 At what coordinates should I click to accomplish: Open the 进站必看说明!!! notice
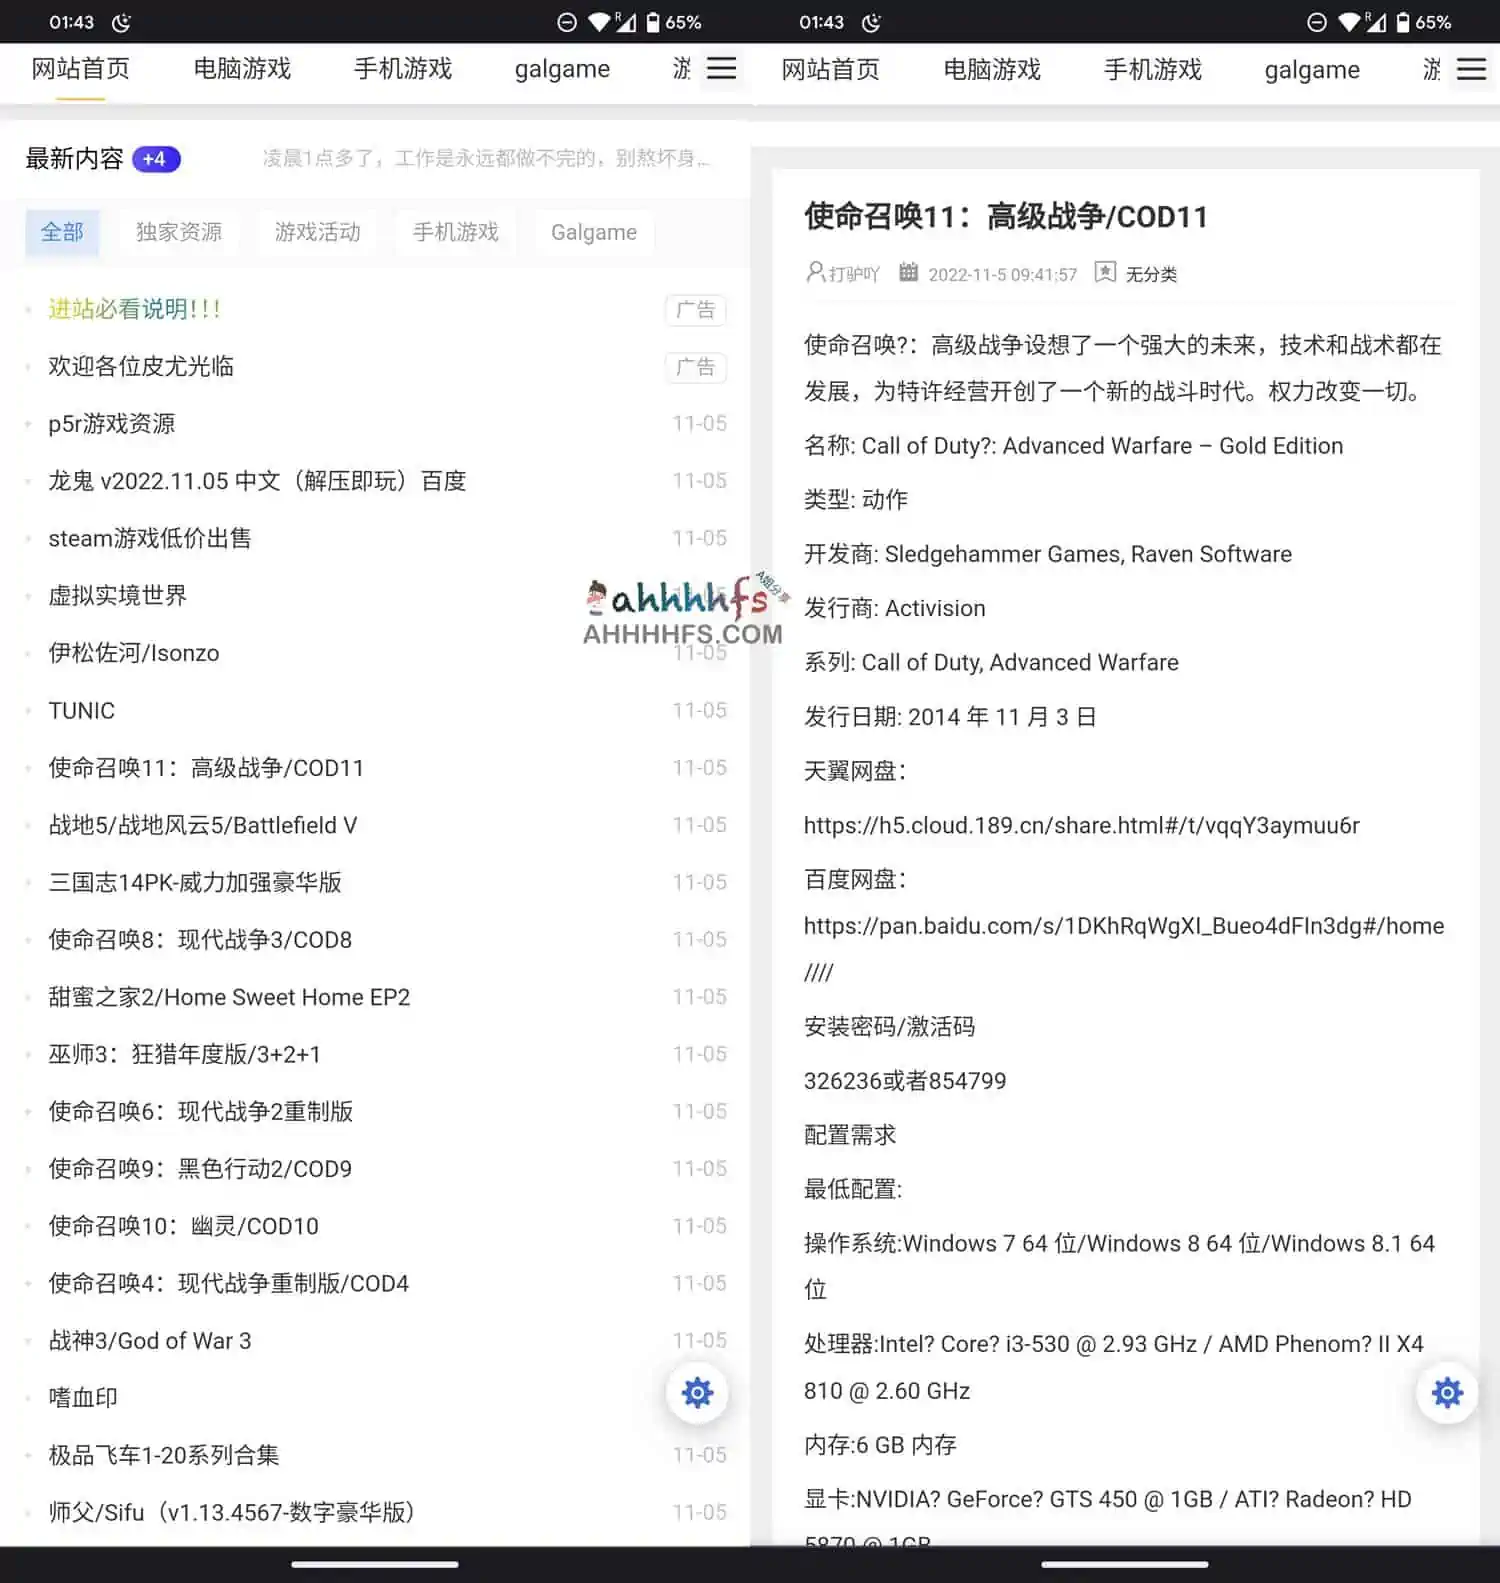coord(134,309)
